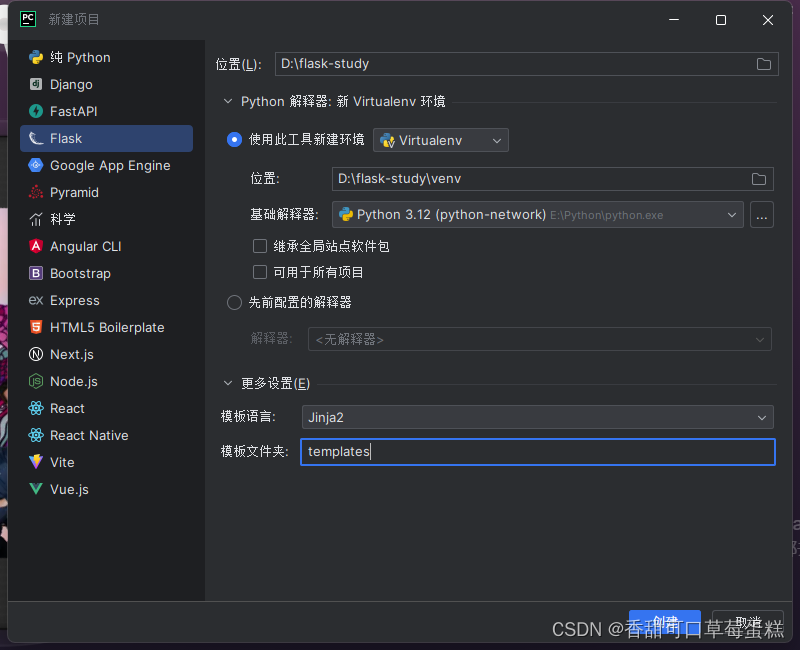The height and width of the screenshot is (650, 800).
Task: Select FastAPI project type label
Action: [73, 111]
